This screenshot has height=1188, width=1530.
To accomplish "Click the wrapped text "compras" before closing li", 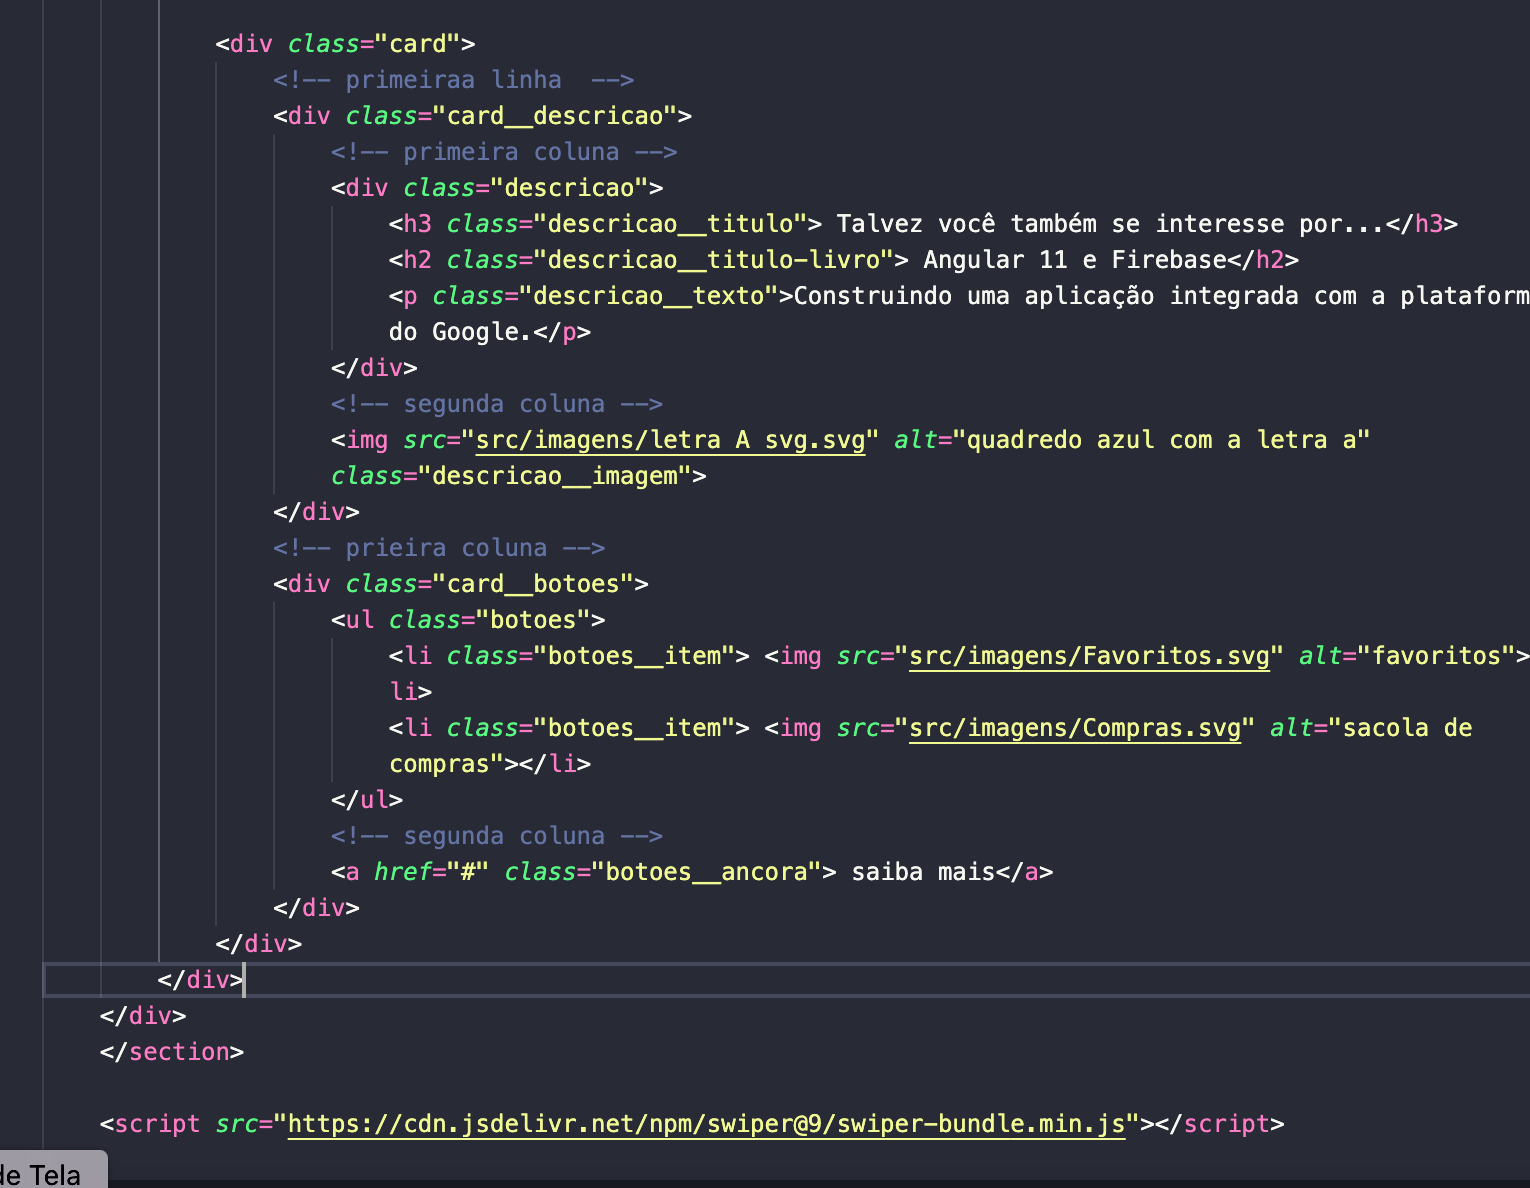I will (439, 764).
